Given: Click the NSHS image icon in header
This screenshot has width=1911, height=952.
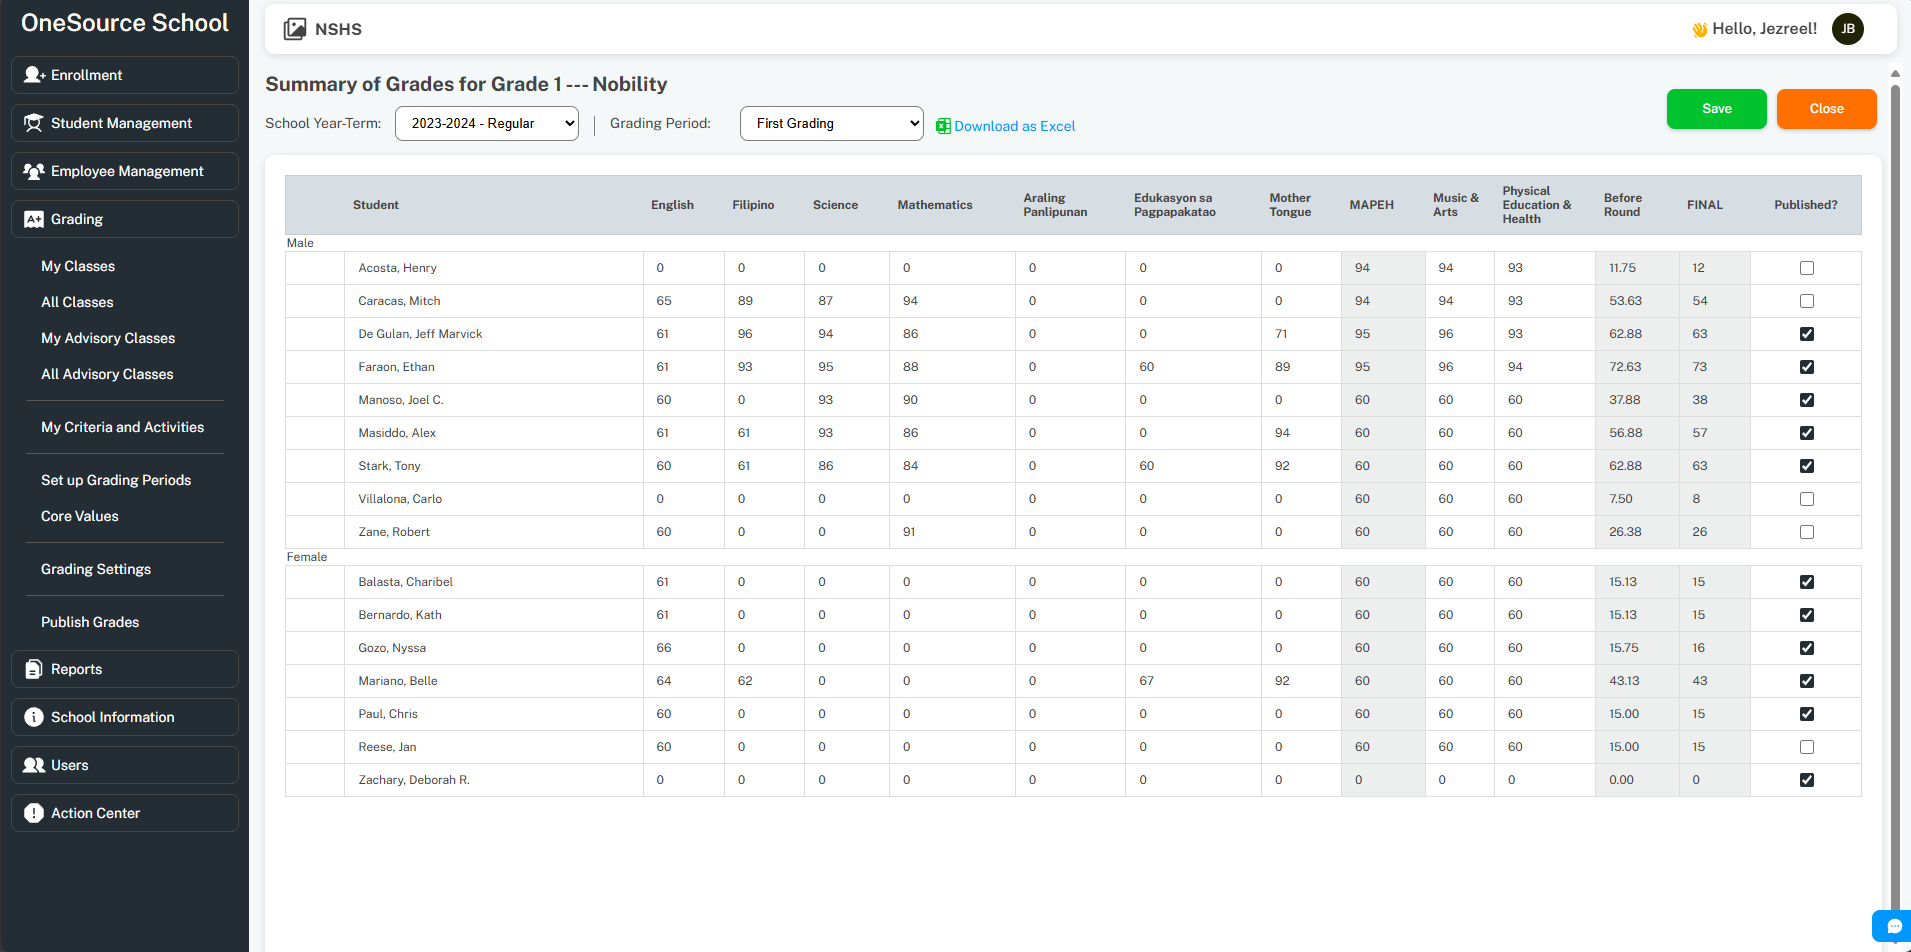Looking at the screenshot, I should tap(295, 29).
